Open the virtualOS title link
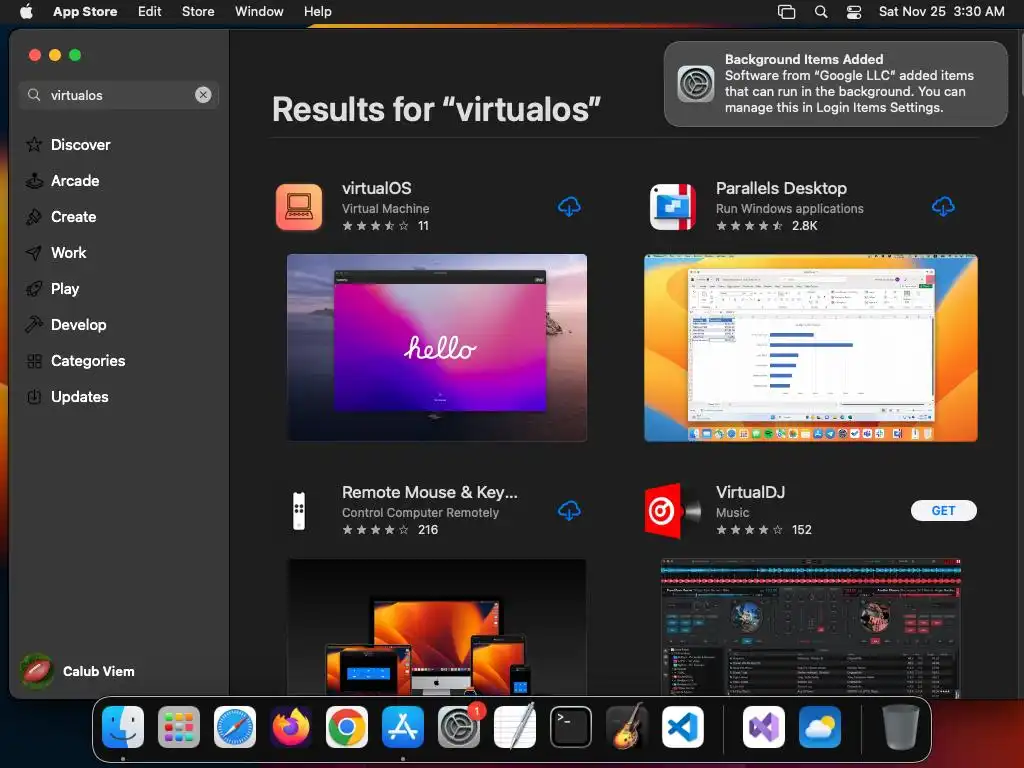 point(377,188)
